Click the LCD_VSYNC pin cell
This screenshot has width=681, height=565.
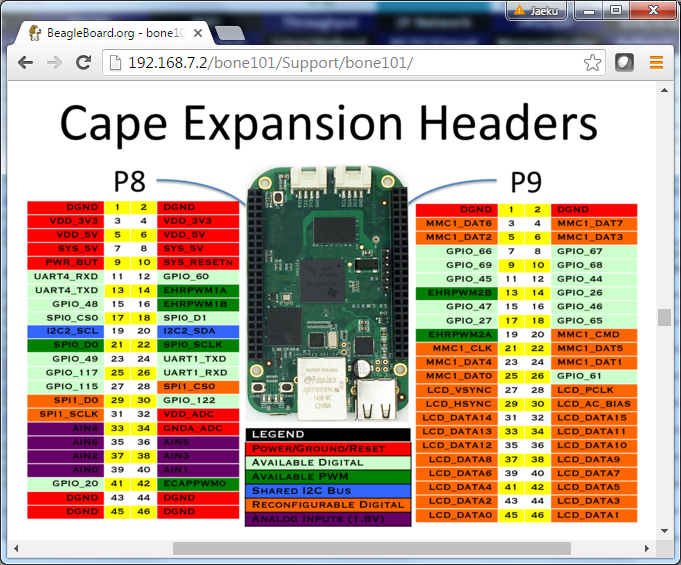pyautogui.click(x=456, y=390)
